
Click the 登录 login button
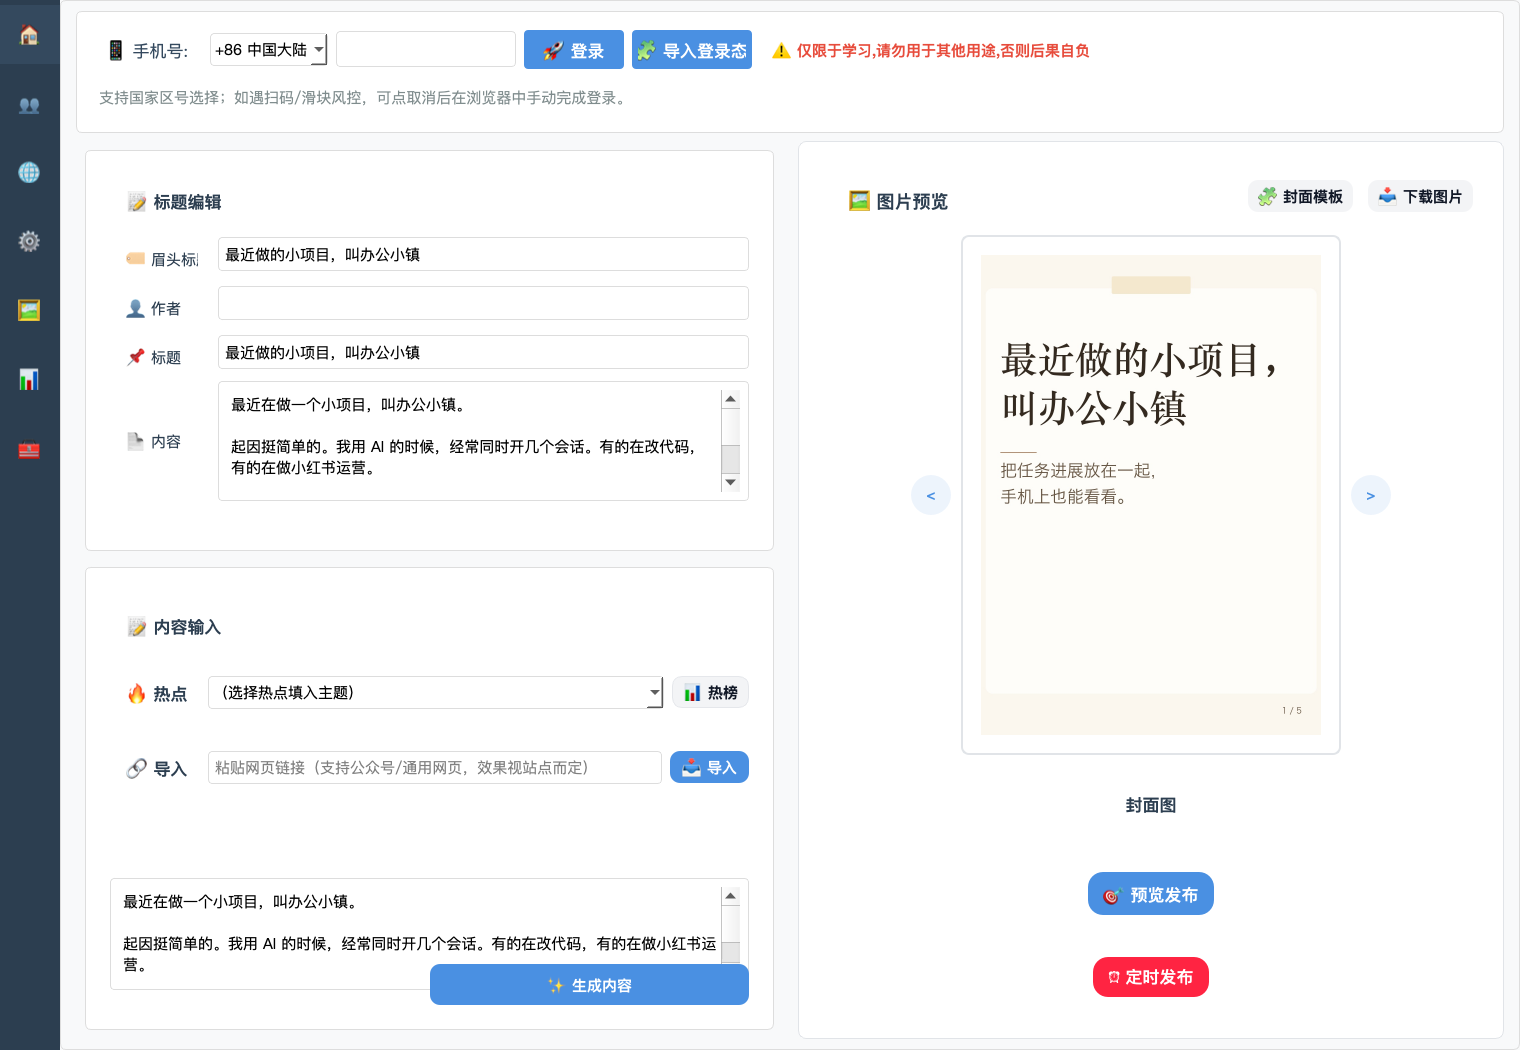tap(574, 50)
